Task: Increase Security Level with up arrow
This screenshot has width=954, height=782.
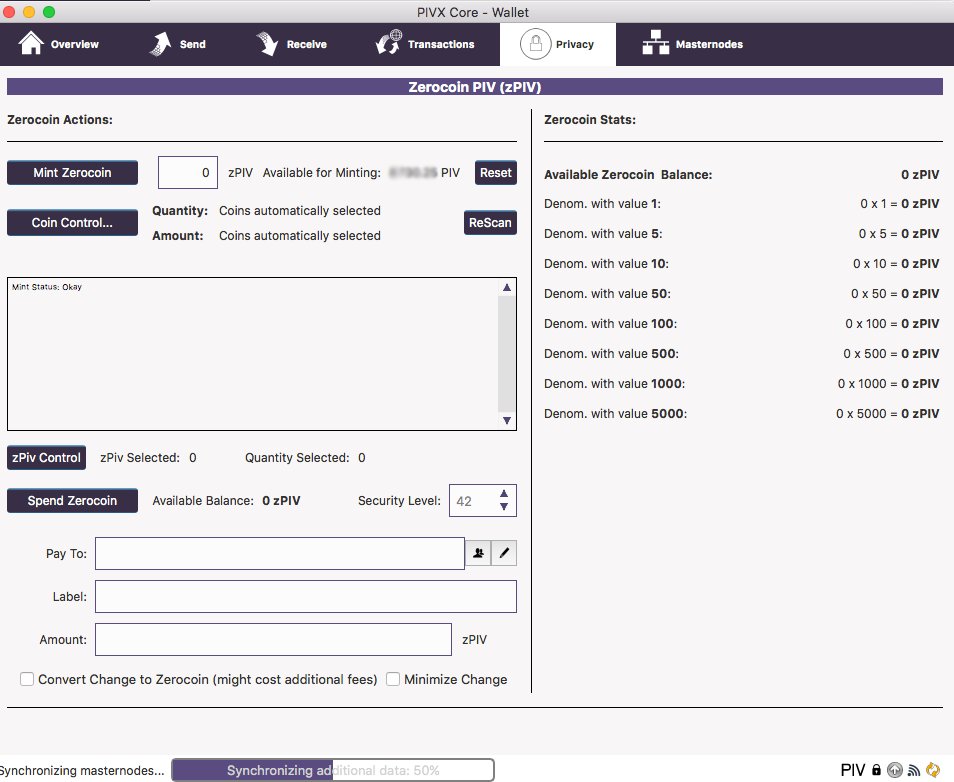Action: [x=504, y=494]
